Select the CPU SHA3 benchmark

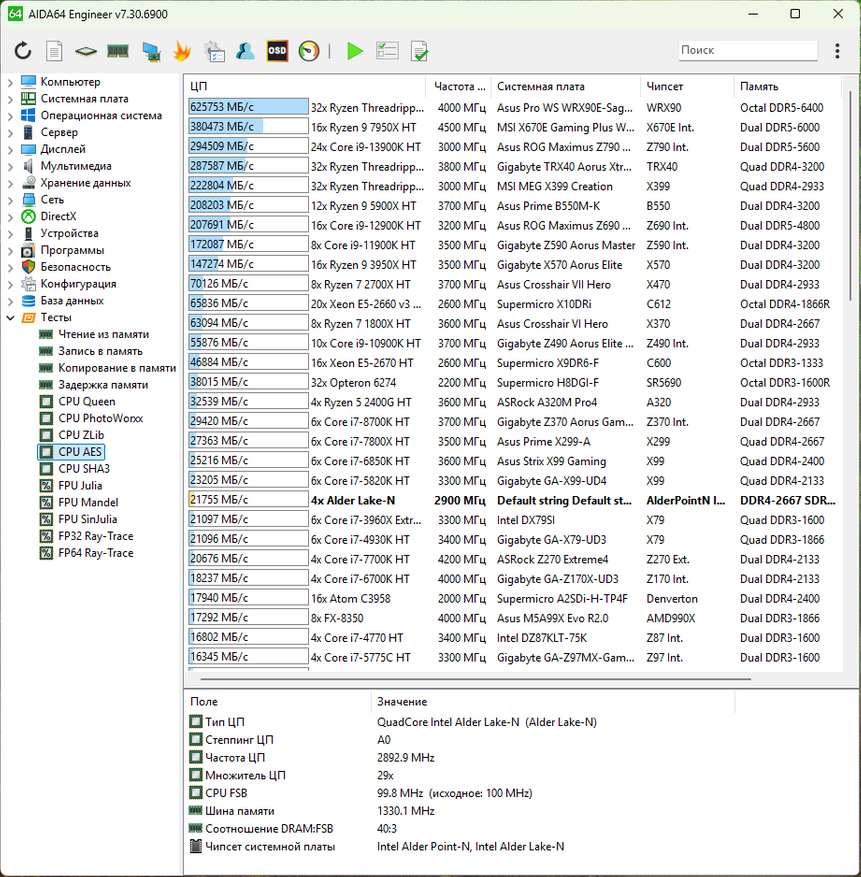coord(84,468)
